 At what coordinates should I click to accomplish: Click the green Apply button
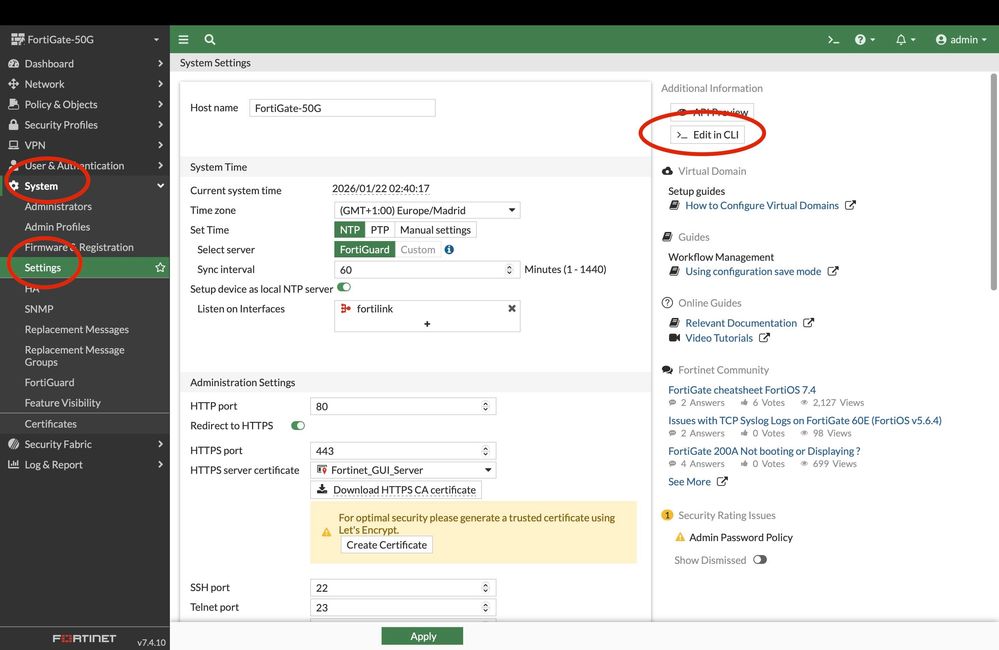422,636
